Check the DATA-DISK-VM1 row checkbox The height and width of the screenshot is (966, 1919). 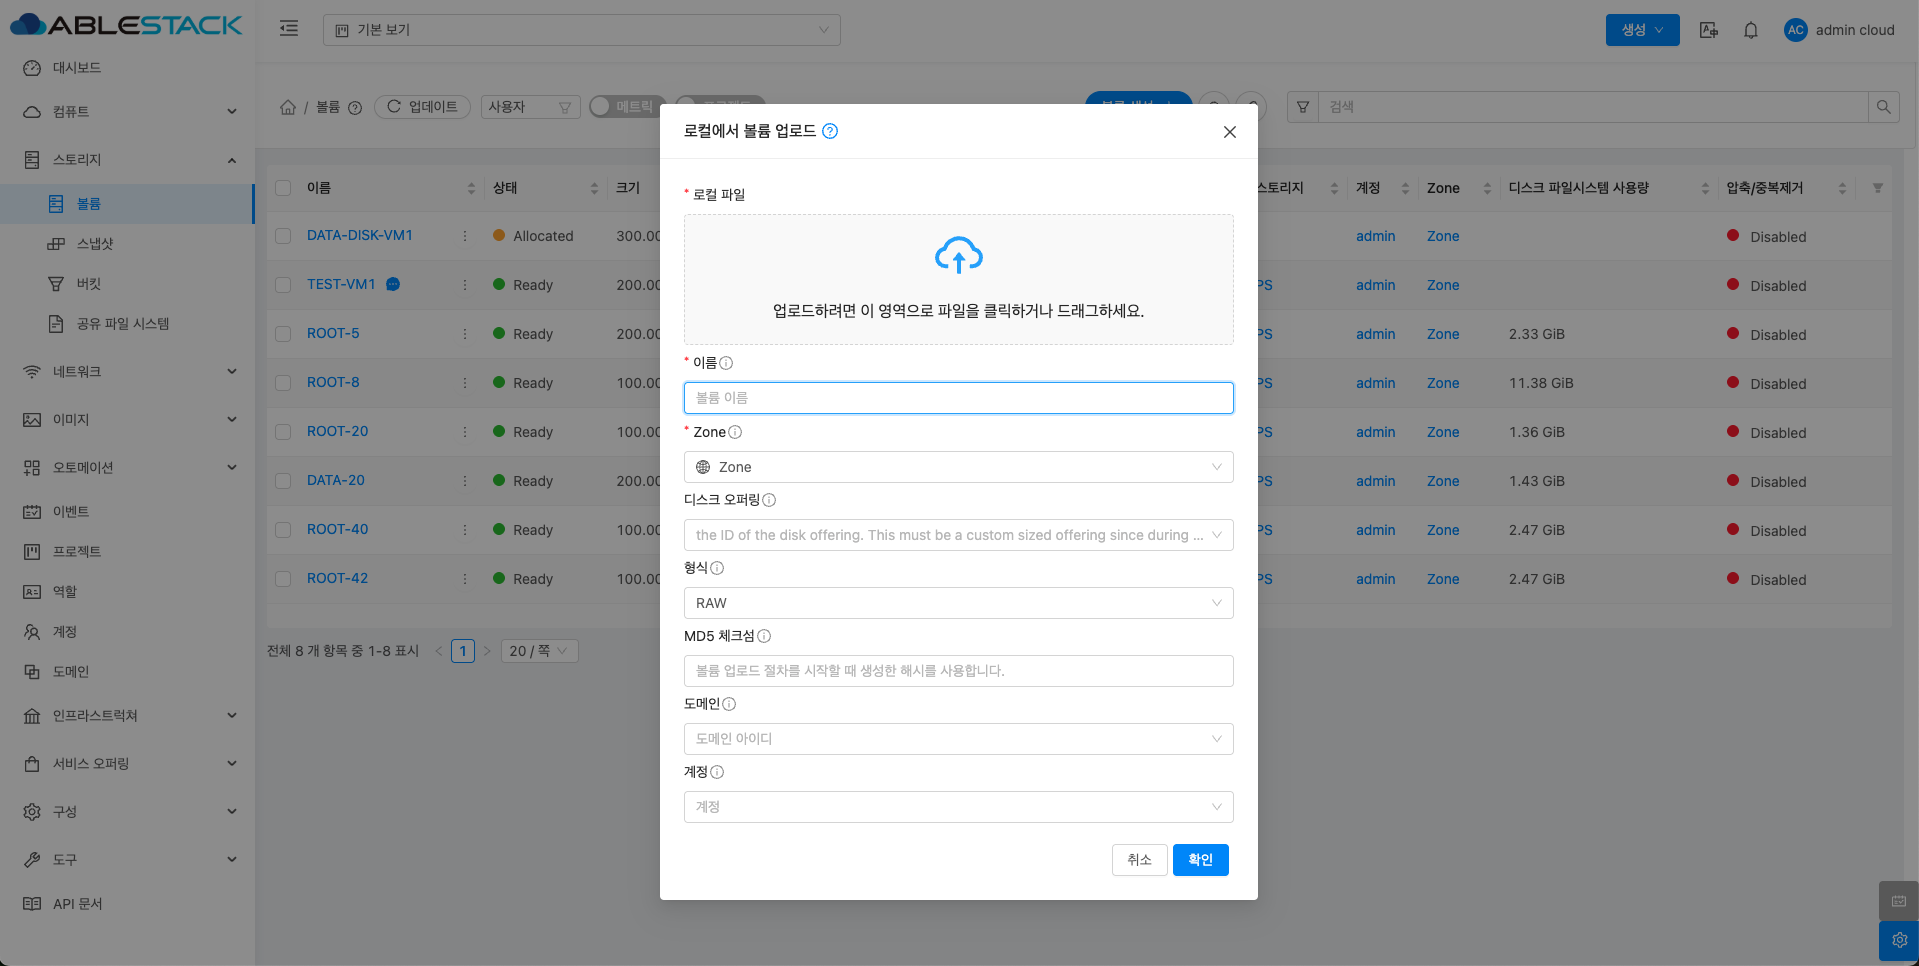[283, 236]
